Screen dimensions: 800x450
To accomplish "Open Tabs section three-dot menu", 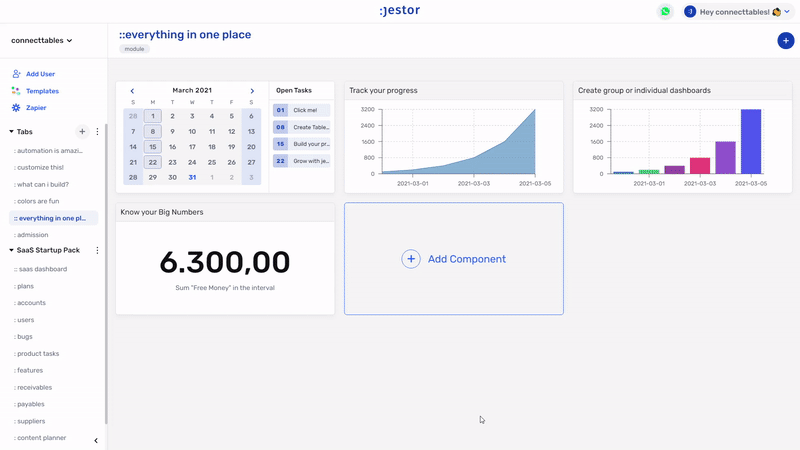I will [97, 132].
